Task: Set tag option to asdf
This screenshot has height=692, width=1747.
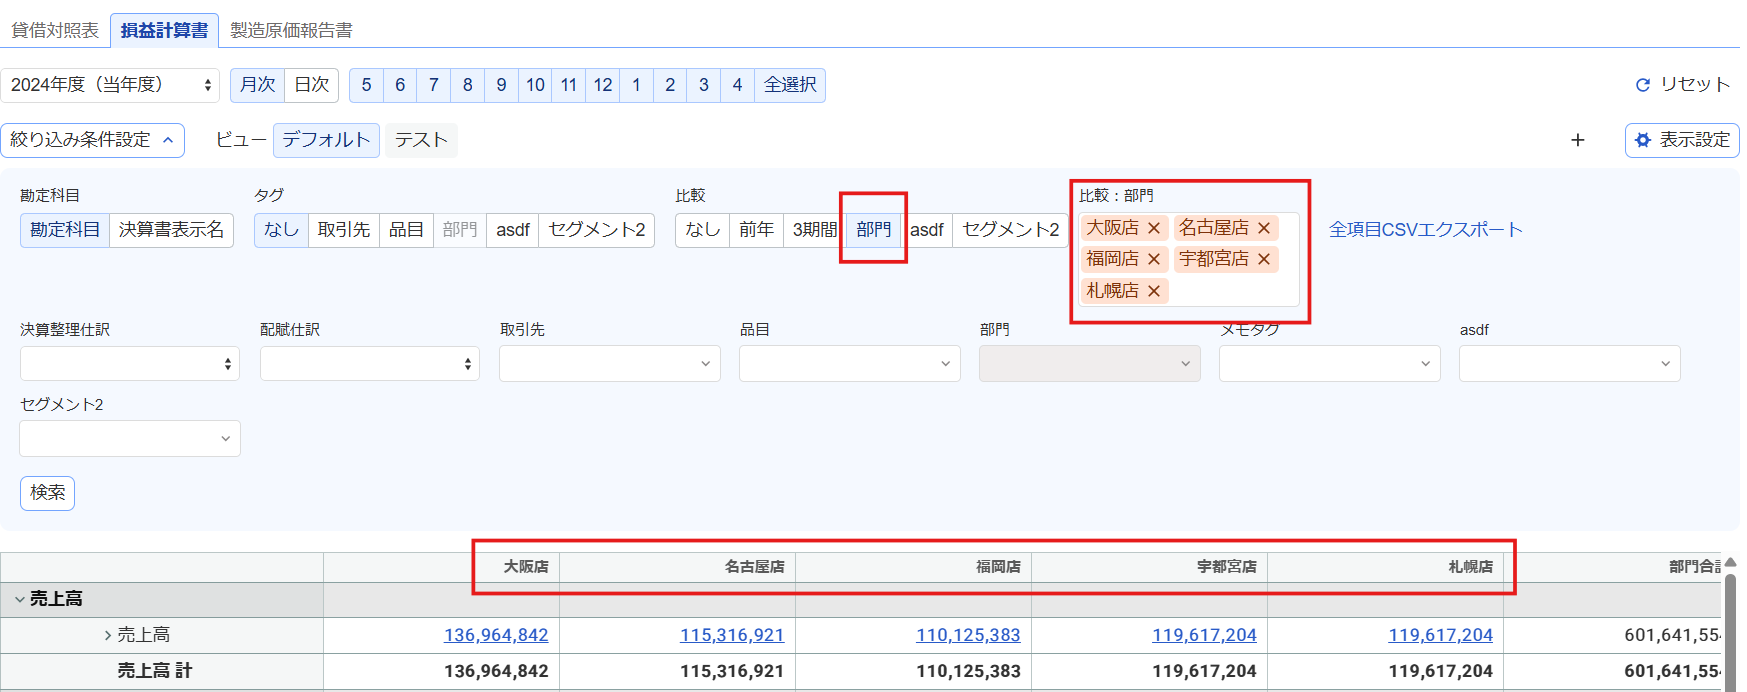Action: pos(513,230)
